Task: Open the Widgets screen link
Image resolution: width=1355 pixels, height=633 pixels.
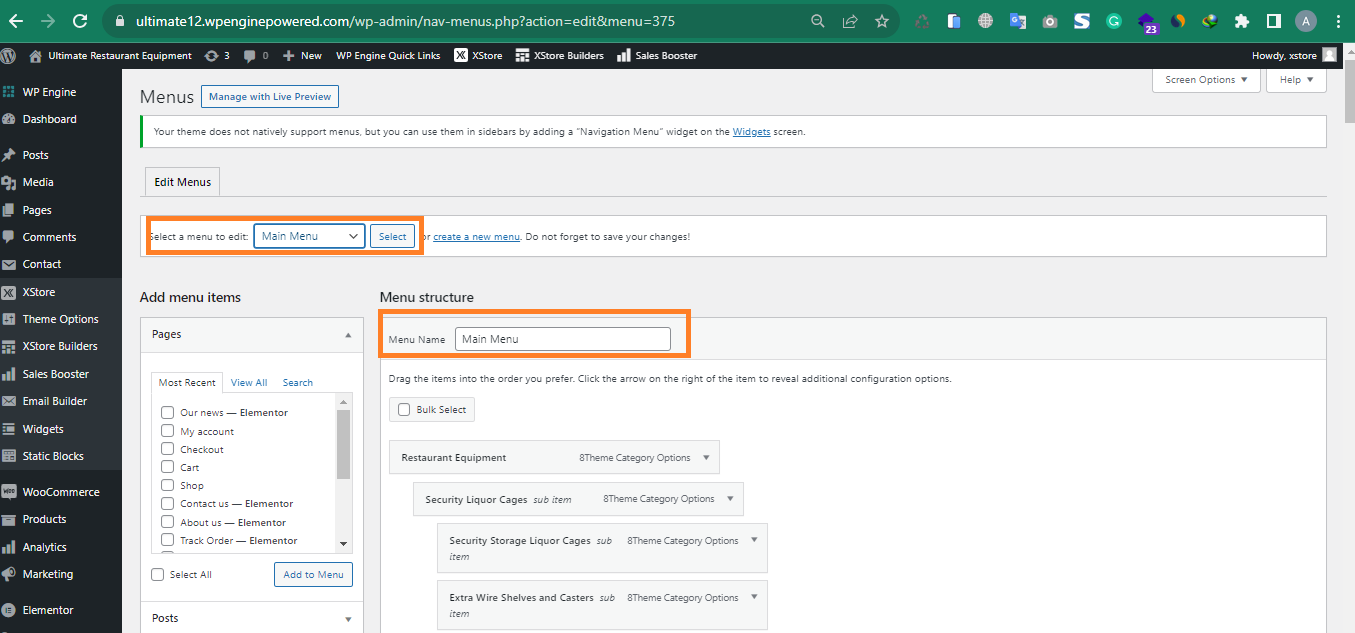Action: (751, 131)
